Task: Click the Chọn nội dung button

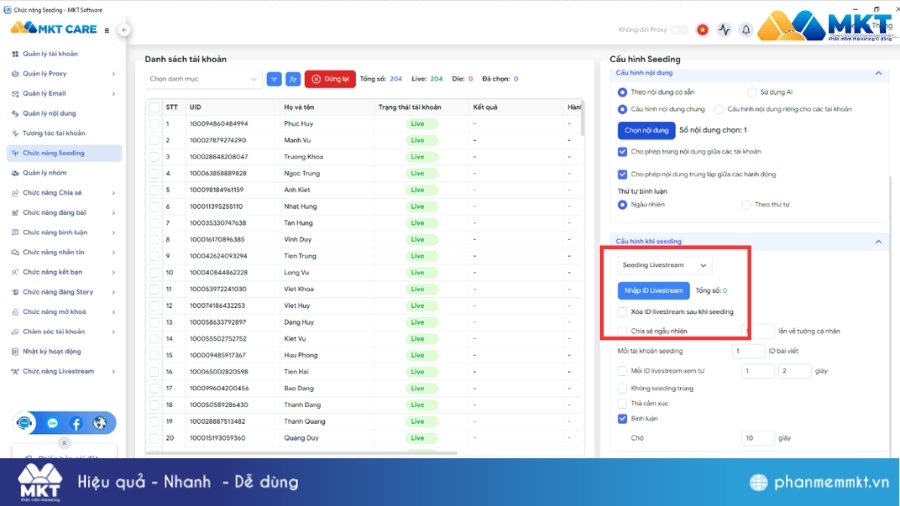Action: click(646, 131)
